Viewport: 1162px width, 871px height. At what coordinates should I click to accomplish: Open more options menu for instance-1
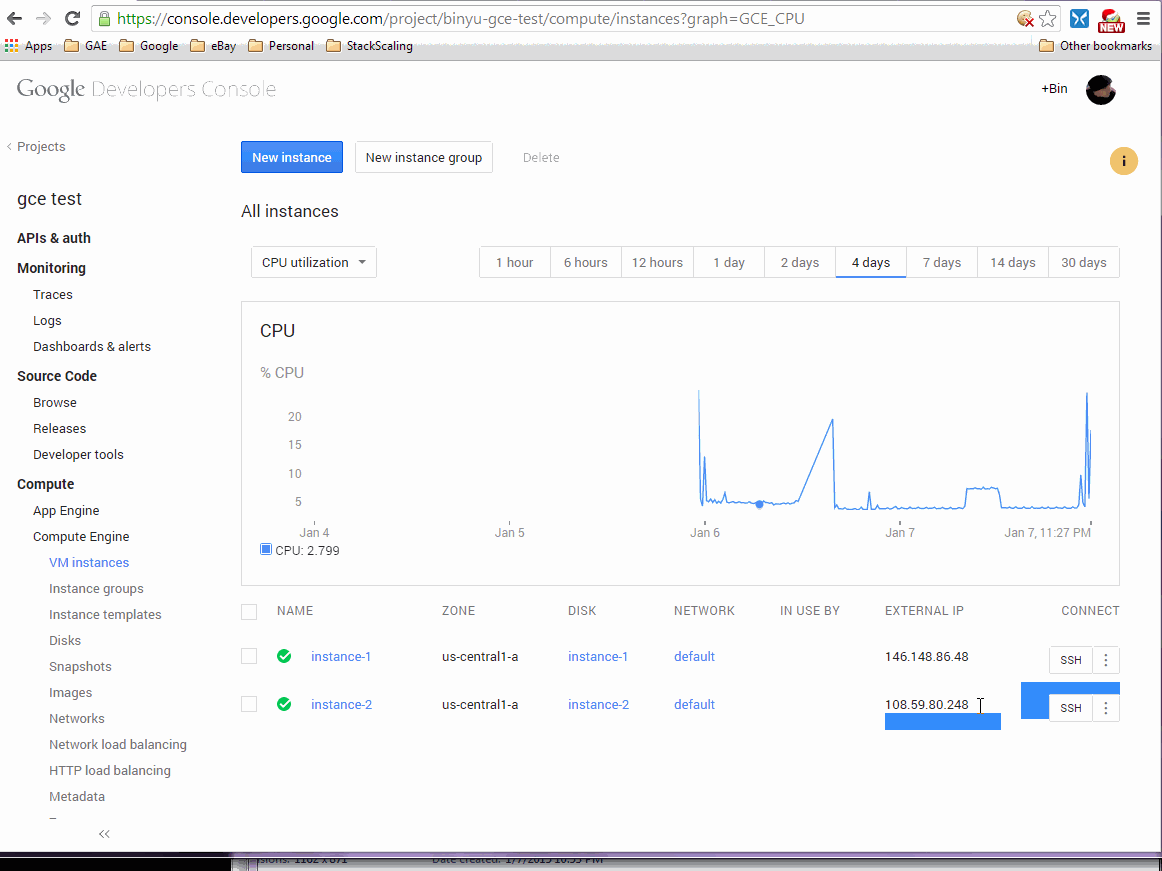point(1106,660)
